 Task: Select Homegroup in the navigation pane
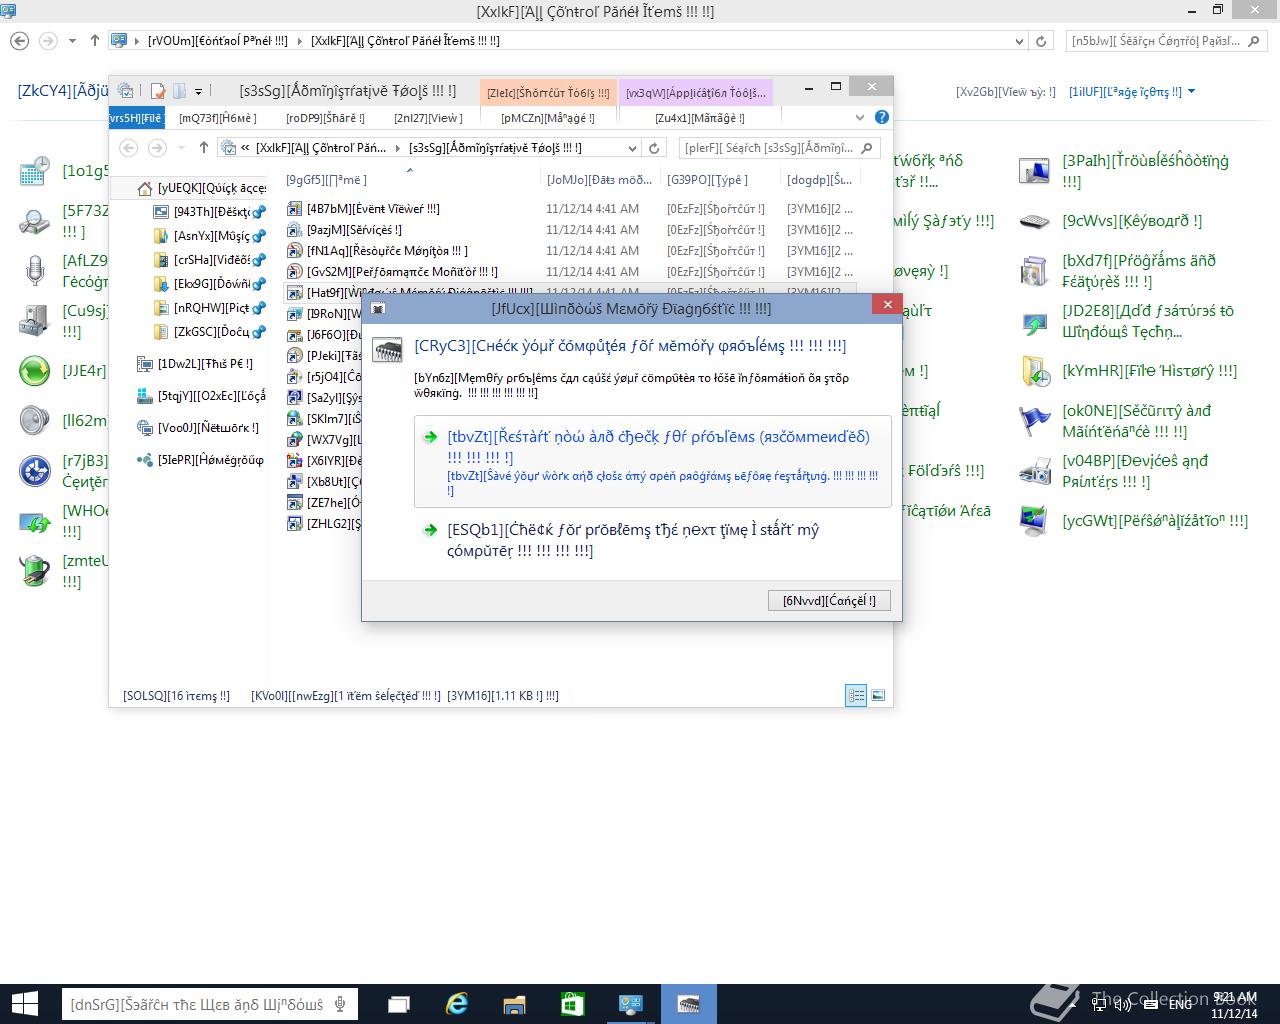(x=200, y=460)
